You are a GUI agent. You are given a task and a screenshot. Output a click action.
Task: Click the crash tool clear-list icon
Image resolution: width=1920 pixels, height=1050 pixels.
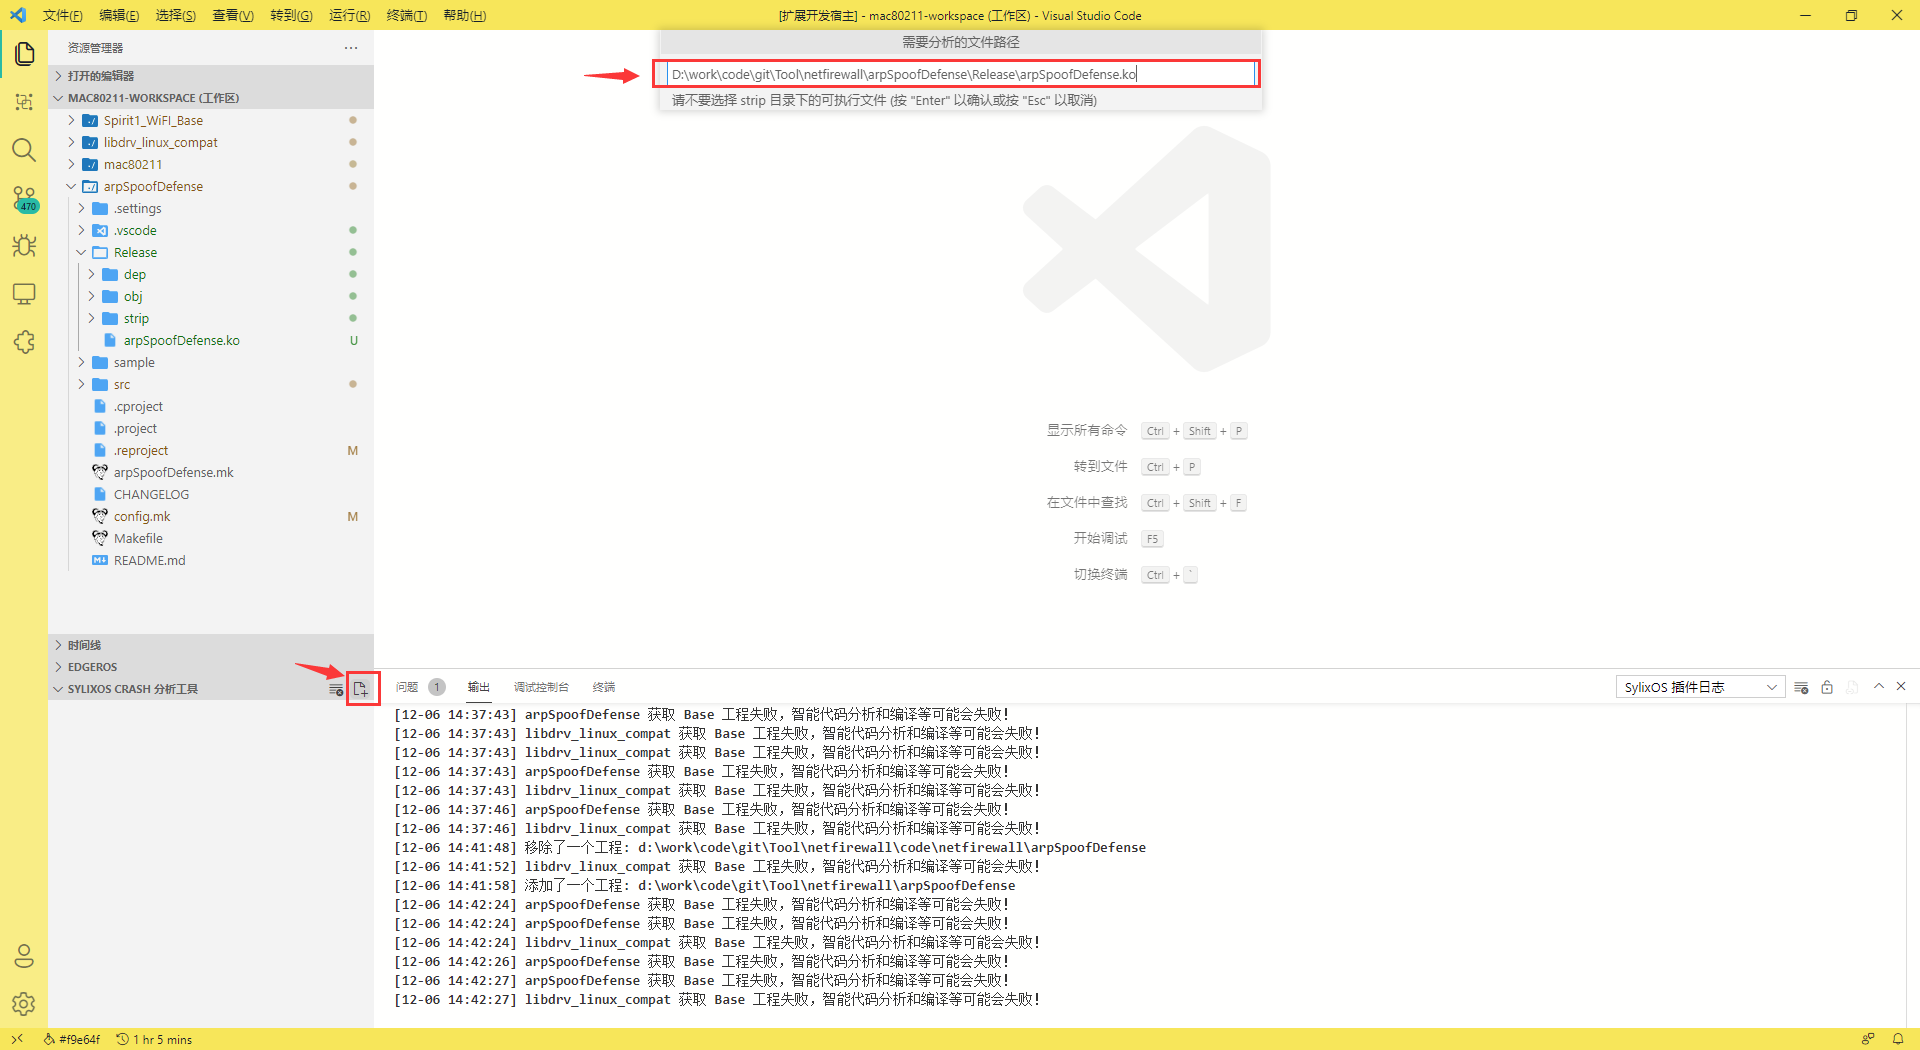click(336, 689)
